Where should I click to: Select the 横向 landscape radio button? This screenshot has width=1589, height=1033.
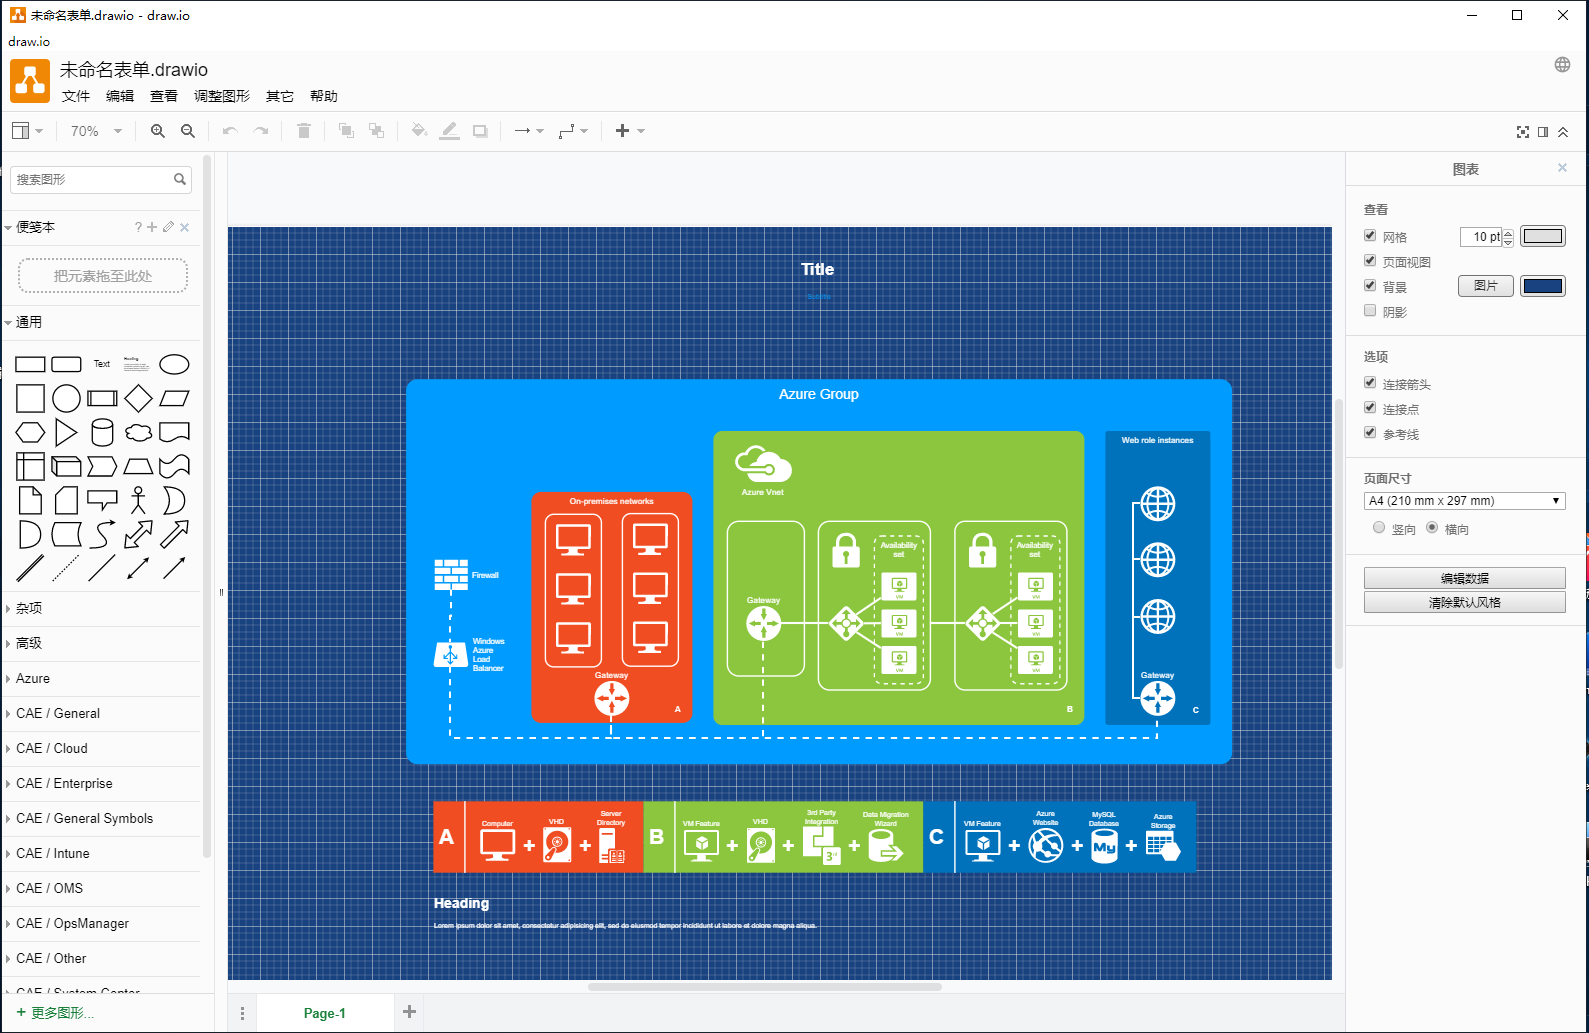click(x=1432, y=528)
